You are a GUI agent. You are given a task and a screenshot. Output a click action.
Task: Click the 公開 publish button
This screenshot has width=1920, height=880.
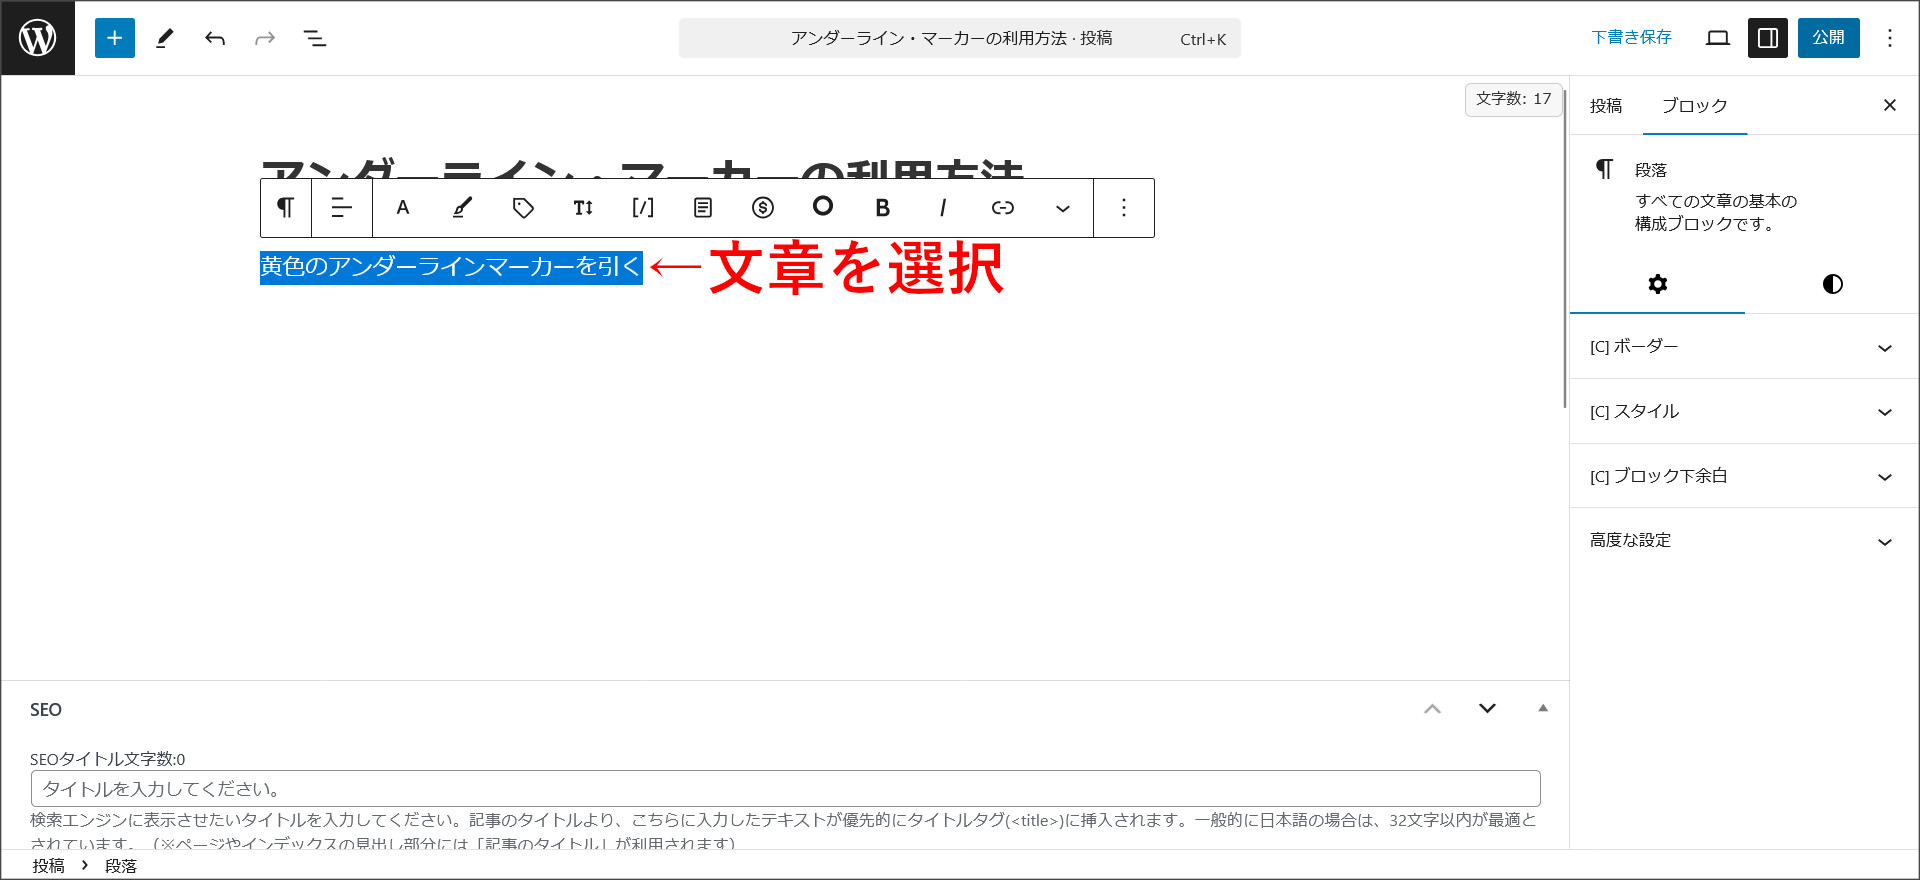click(x=1829, y=38)
